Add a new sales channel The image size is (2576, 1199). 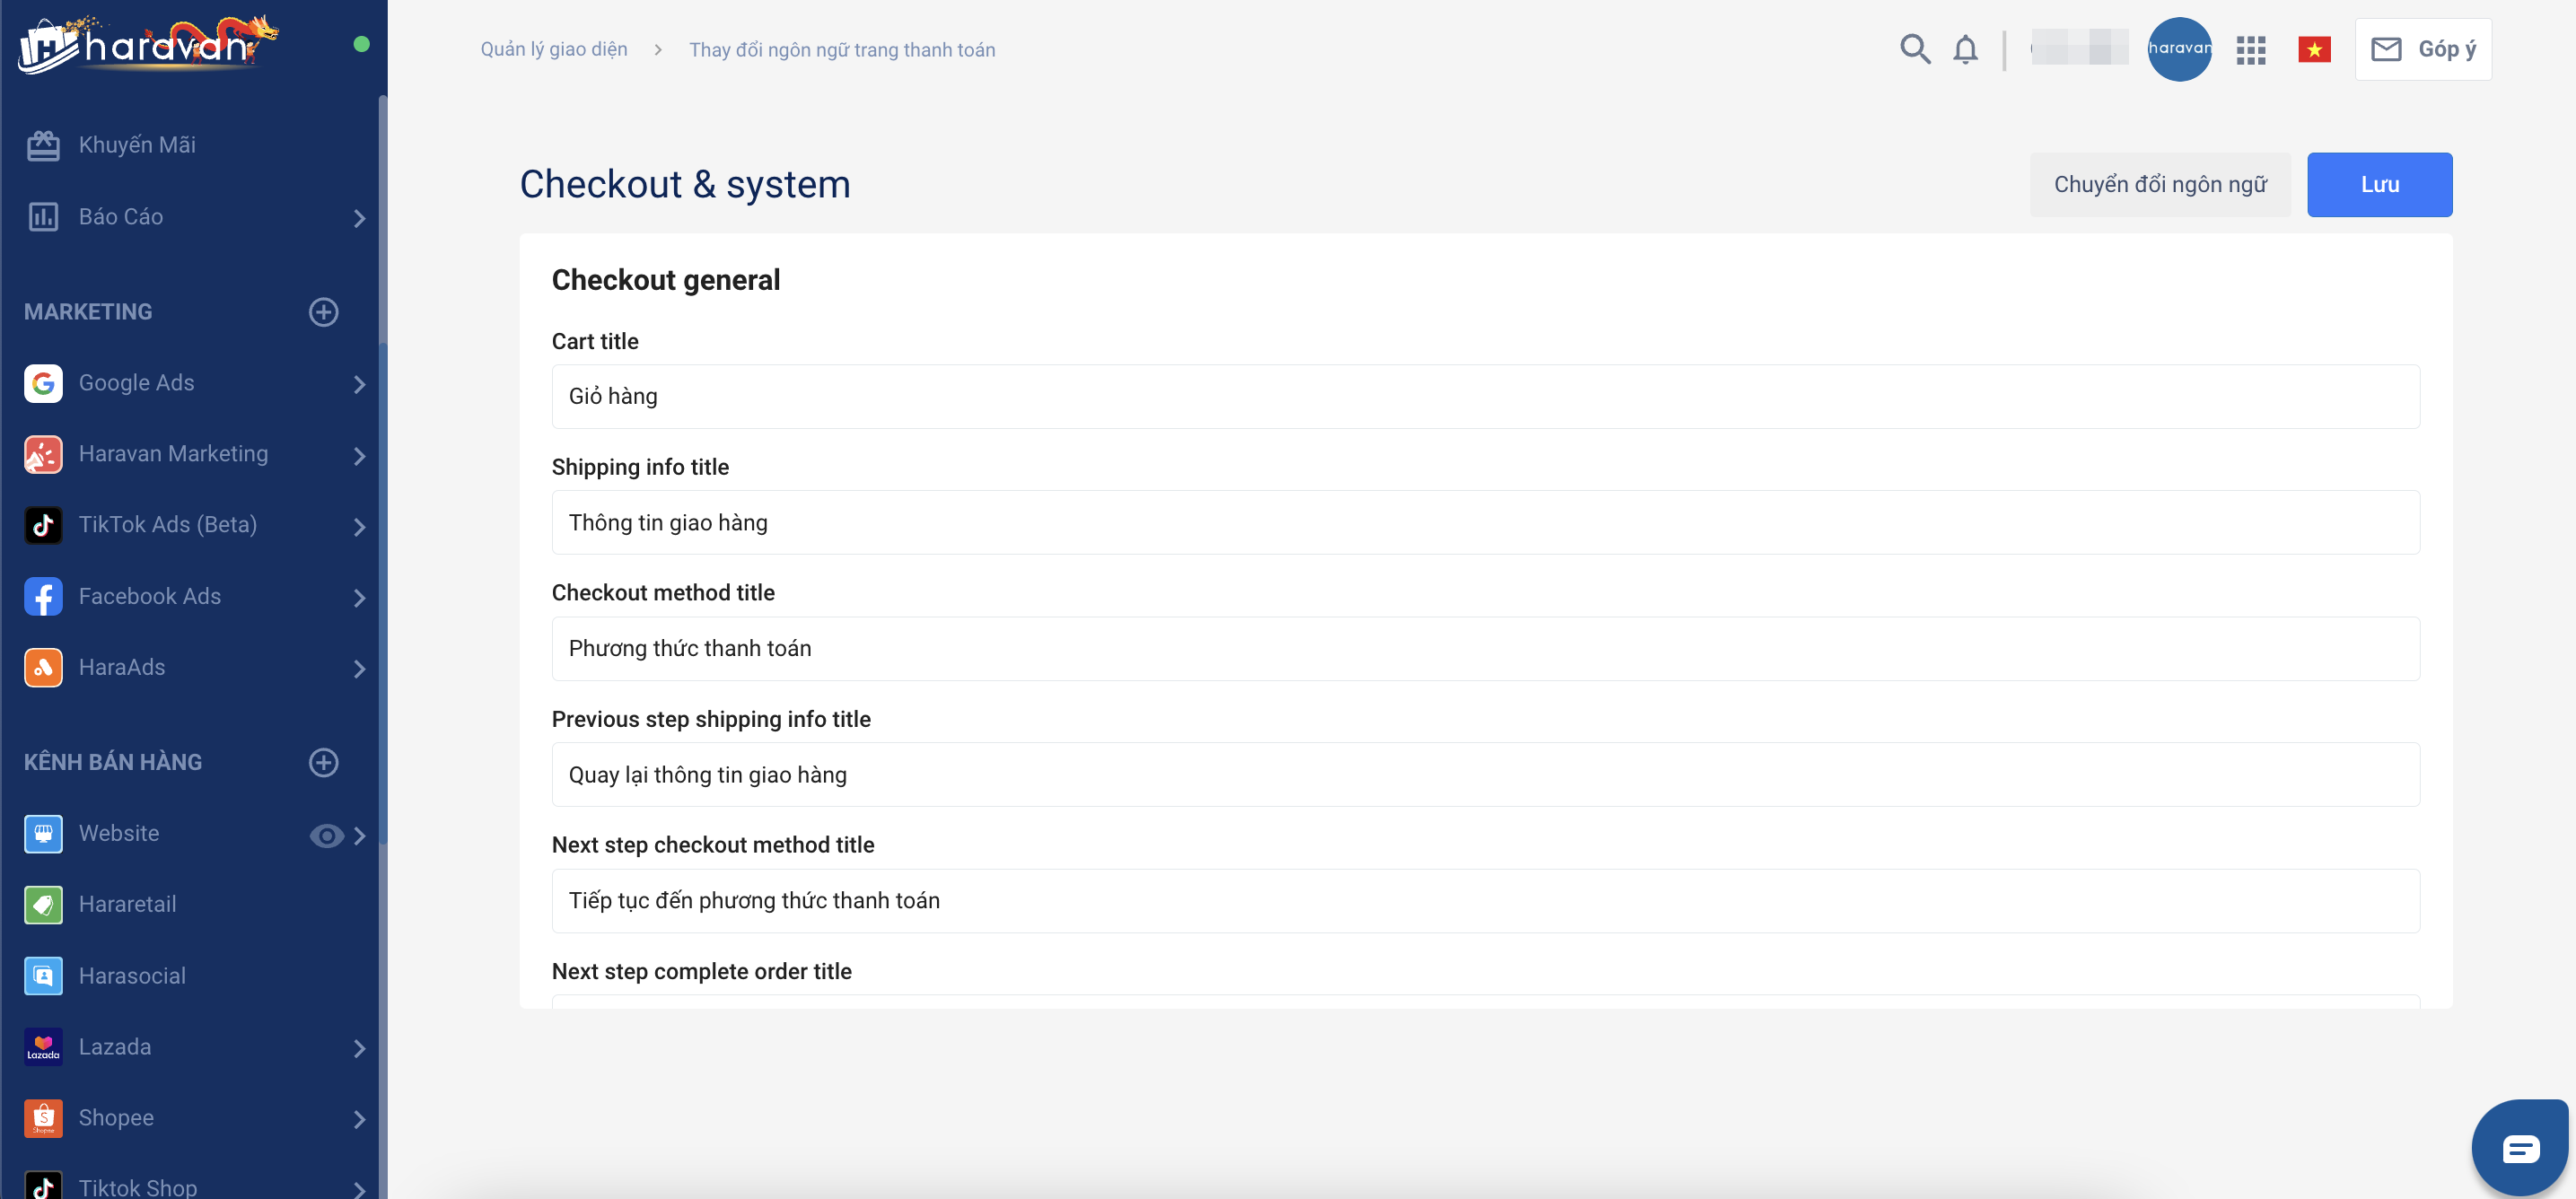coord(323,762)
